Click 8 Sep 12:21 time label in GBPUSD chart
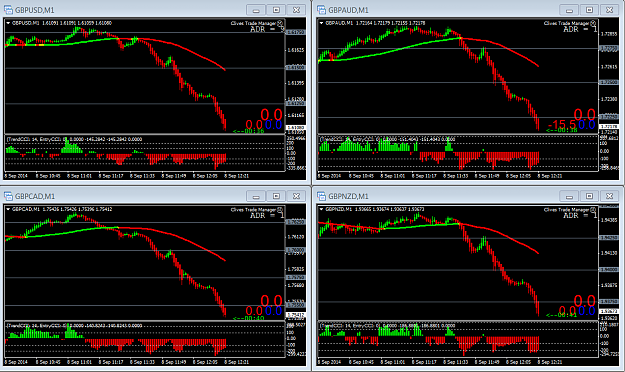The width and height of the screenshot is (625, 372). [x=237, y=175]
